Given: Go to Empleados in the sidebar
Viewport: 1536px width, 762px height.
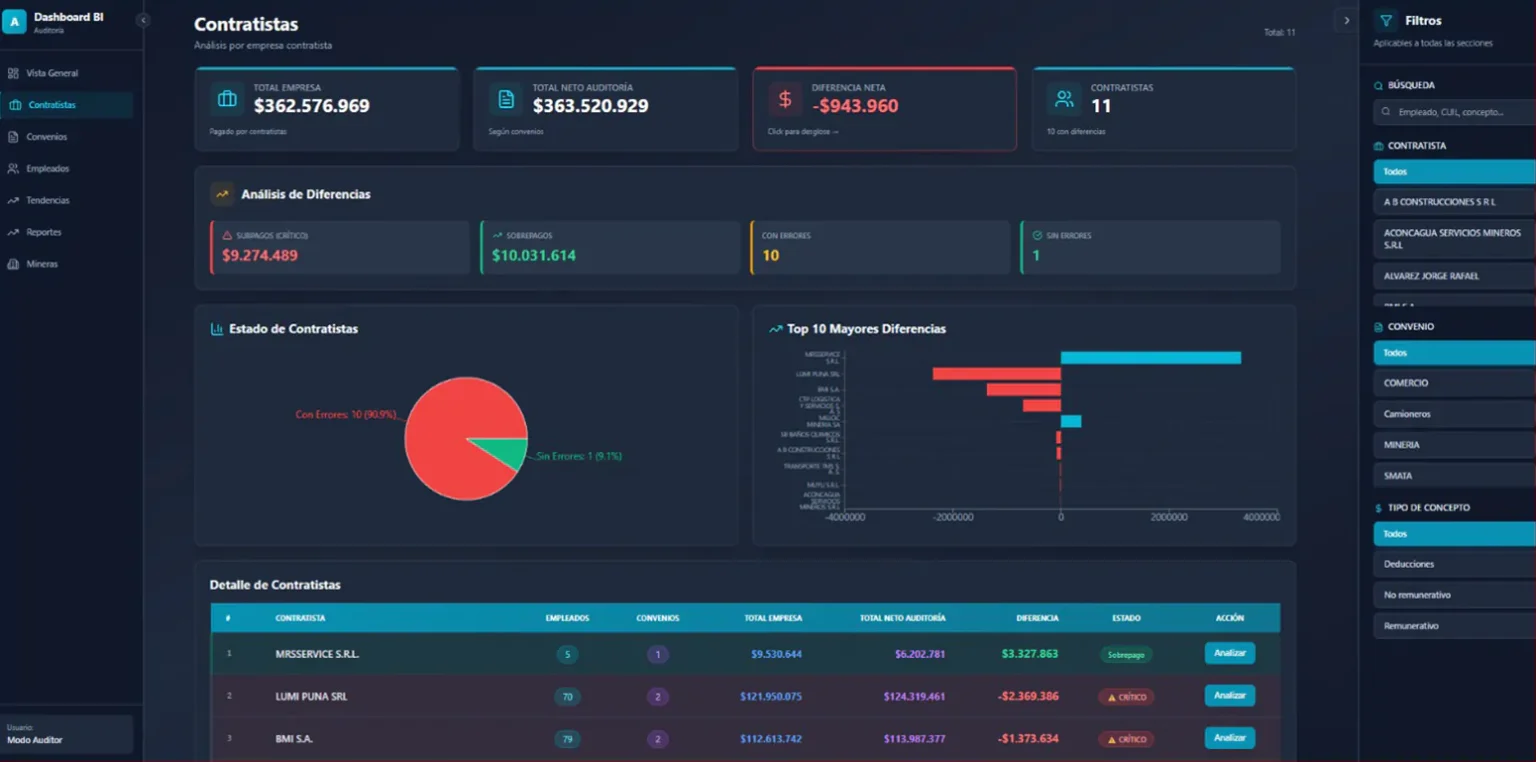Looking at the screenshot, I should [x=48, y=169].
